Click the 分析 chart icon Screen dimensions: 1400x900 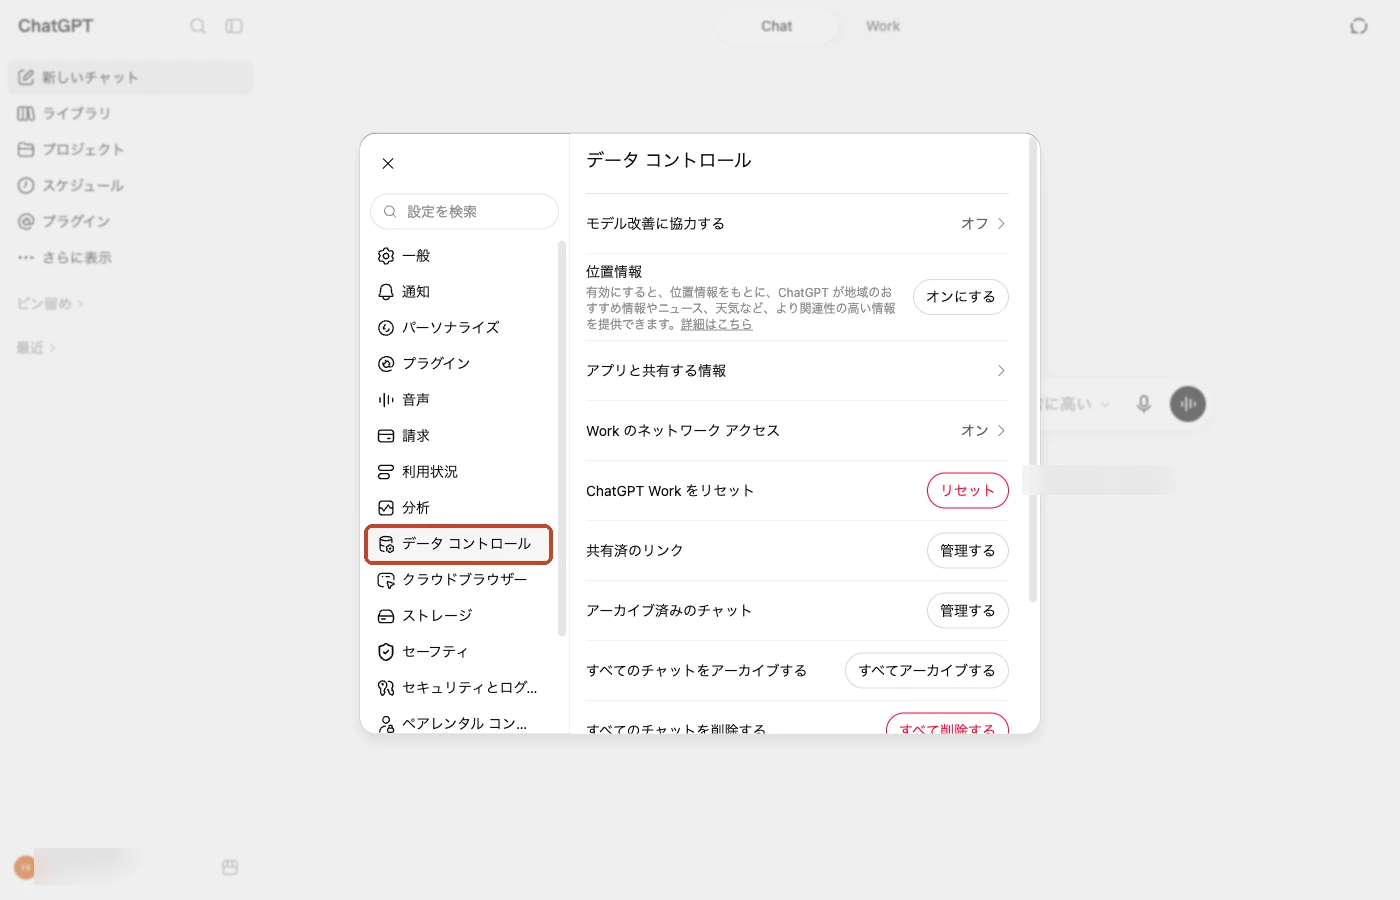point(386,508)
